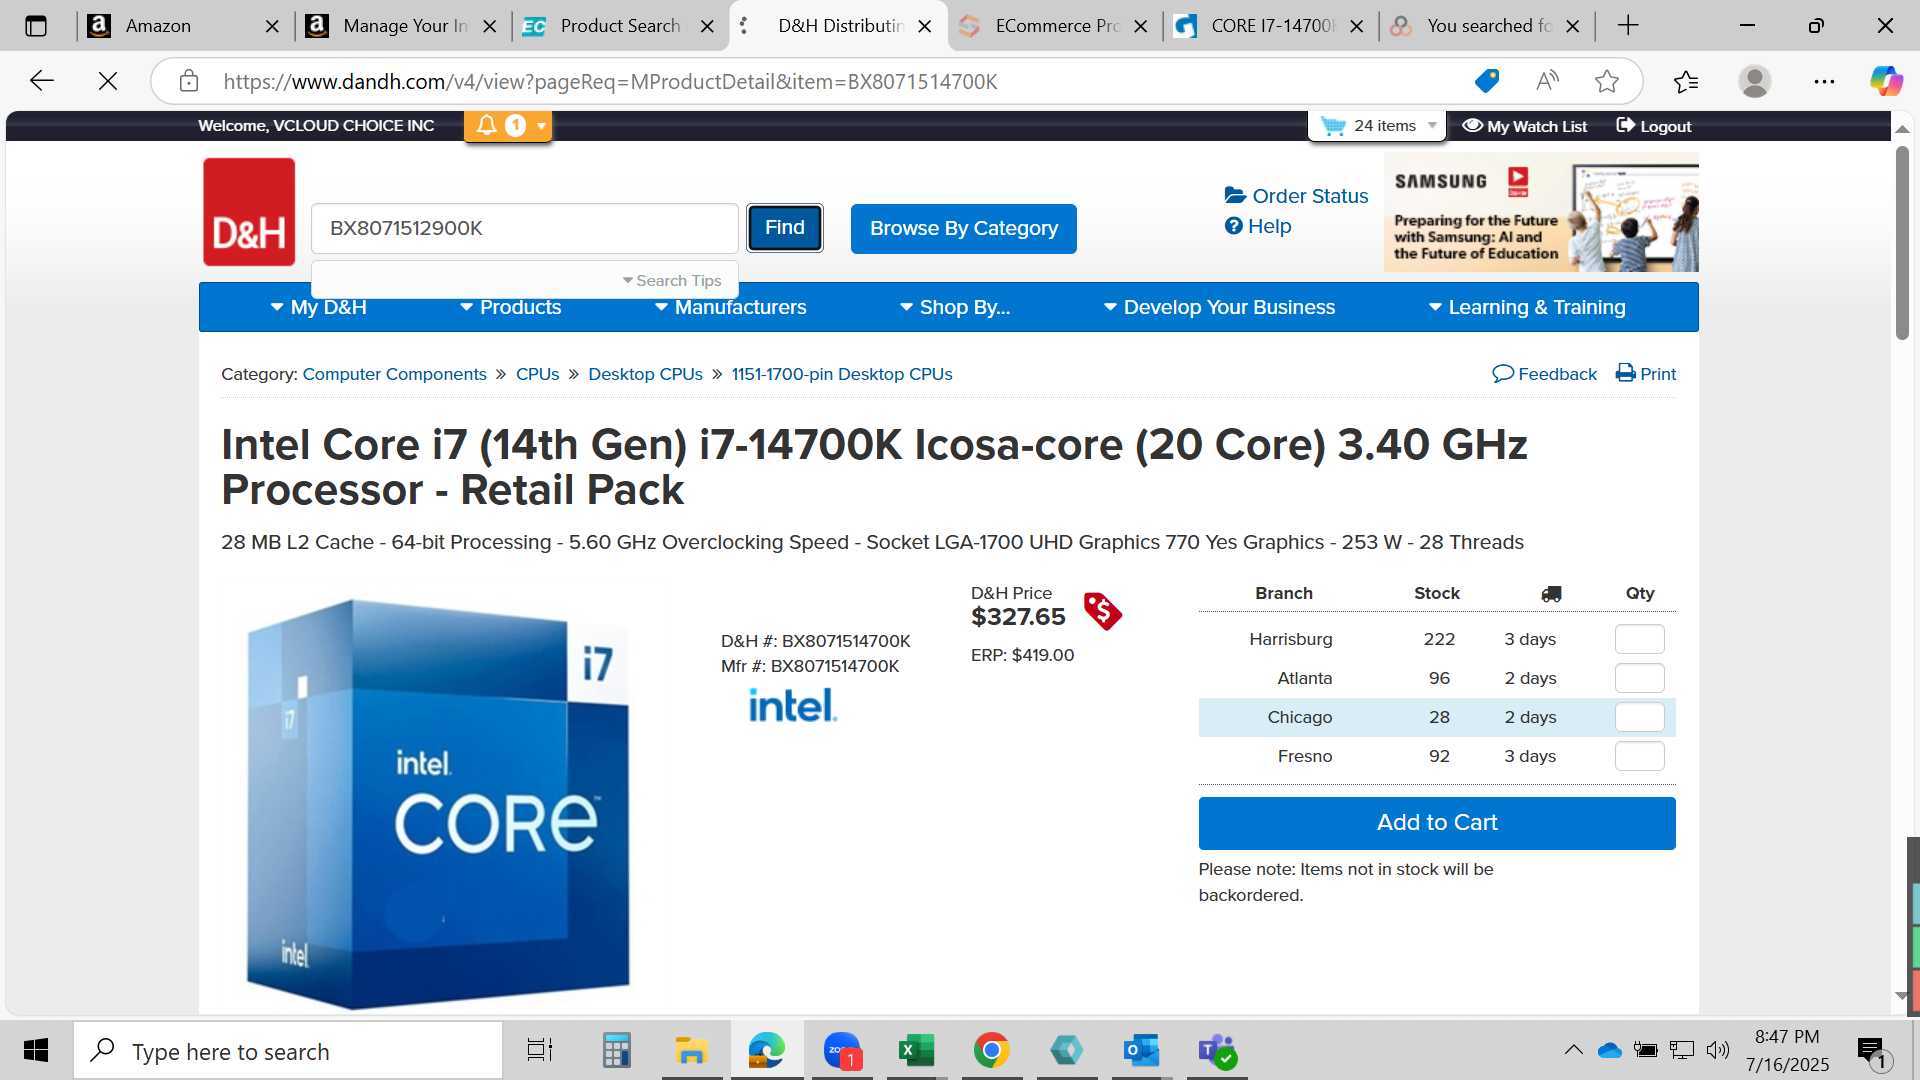
Task: Open Windows Start menu
Action: (36, 1050)
